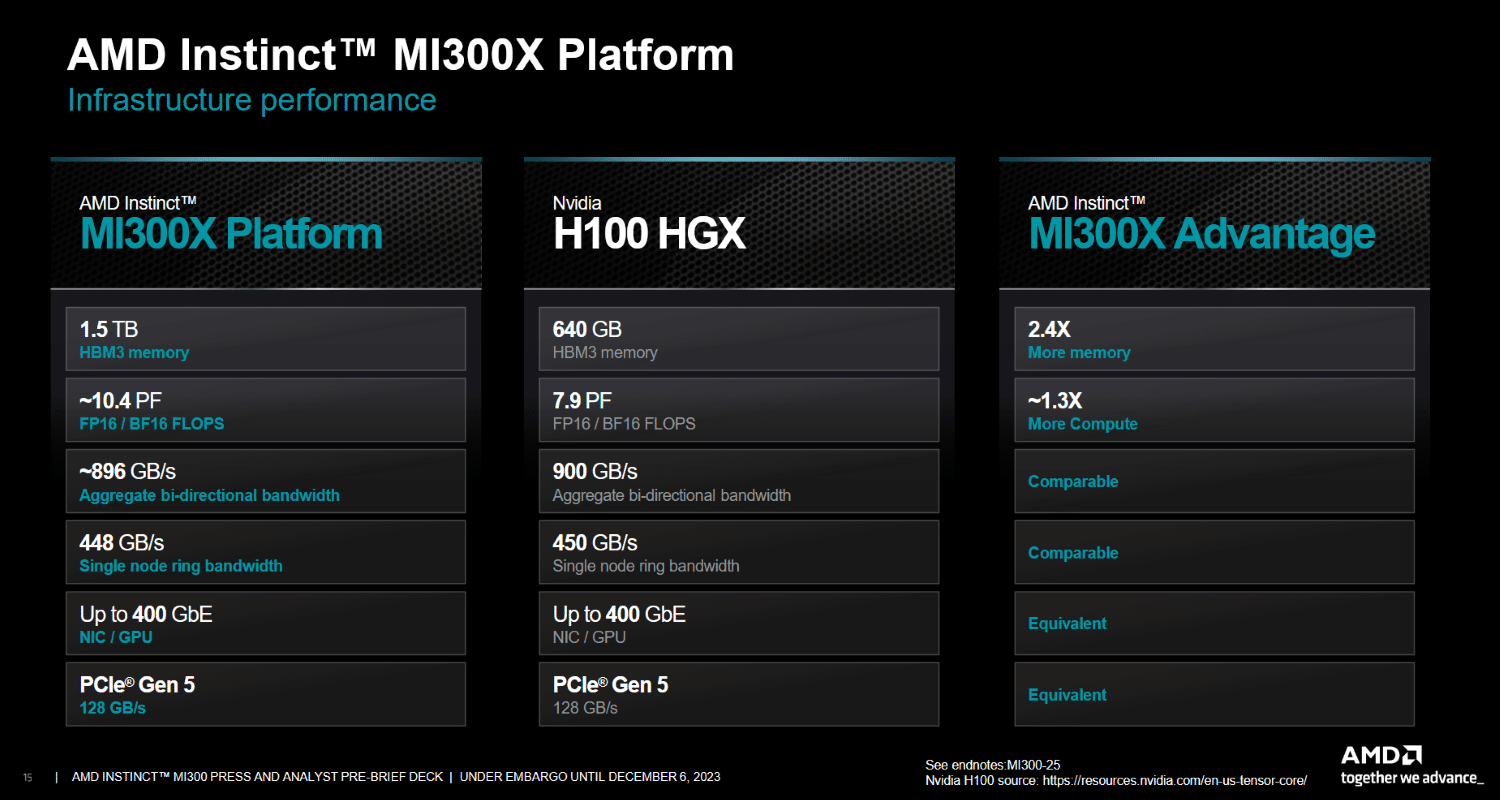Select the ~10.4 PF compute value
This screenshot has height=800, width=1500.
point(122,401)
